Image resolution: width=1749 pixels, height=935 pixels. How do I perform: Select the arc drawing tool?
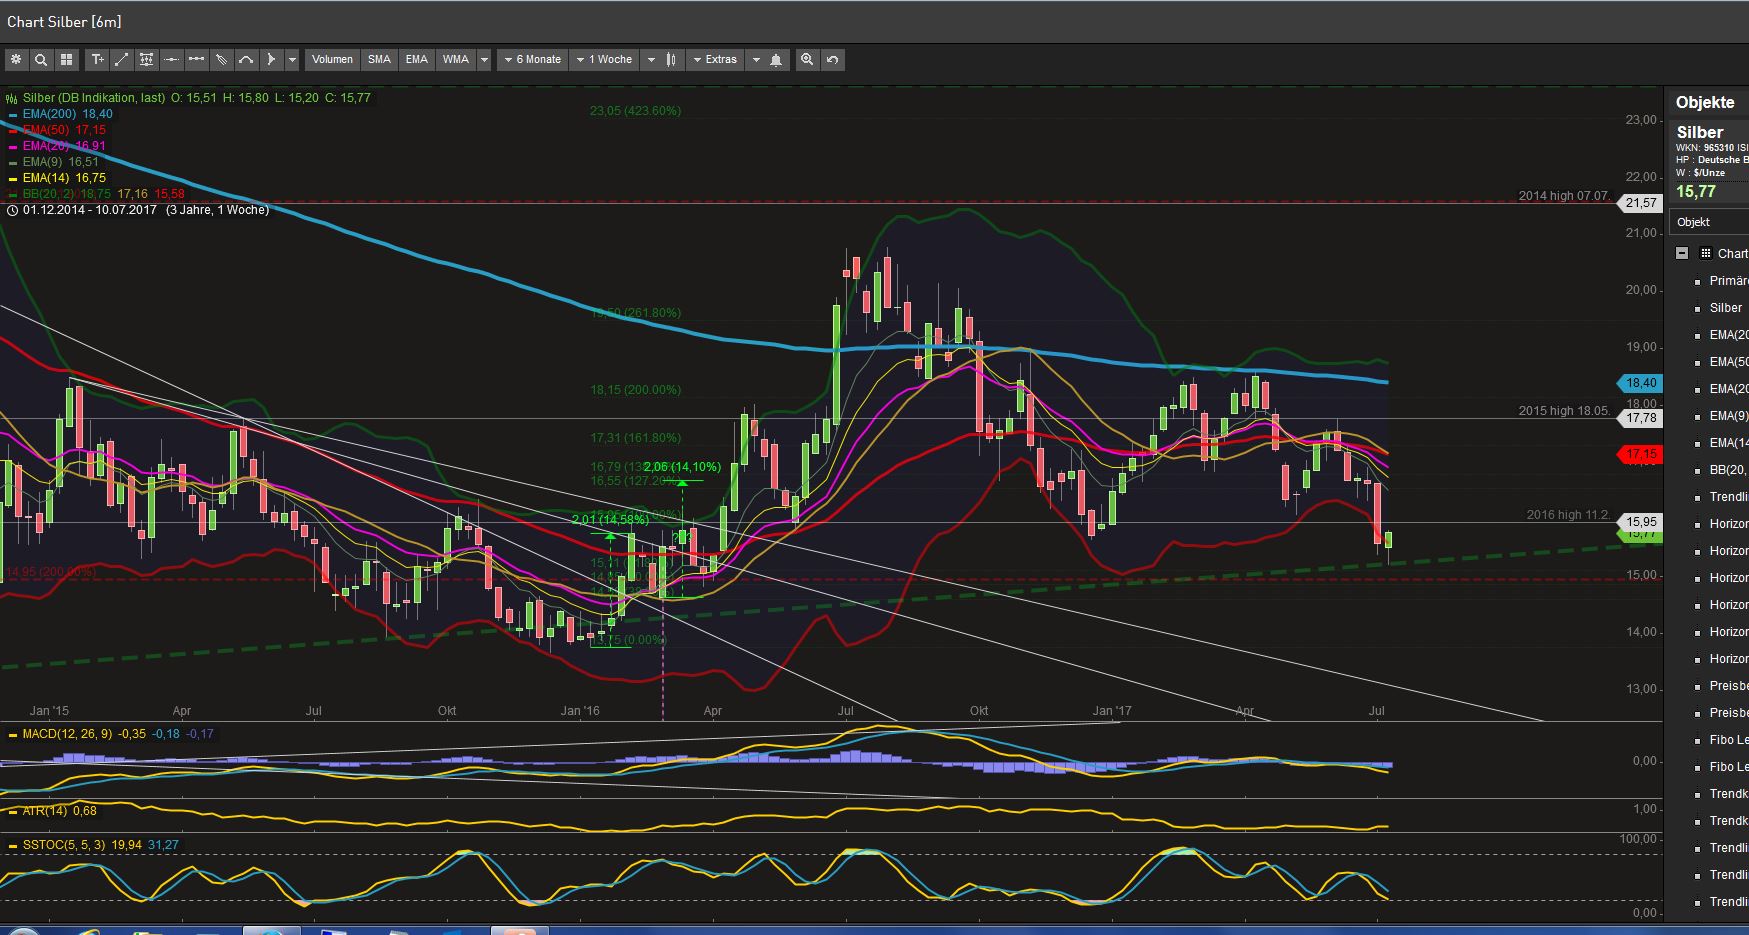click(x=246, y=60)
